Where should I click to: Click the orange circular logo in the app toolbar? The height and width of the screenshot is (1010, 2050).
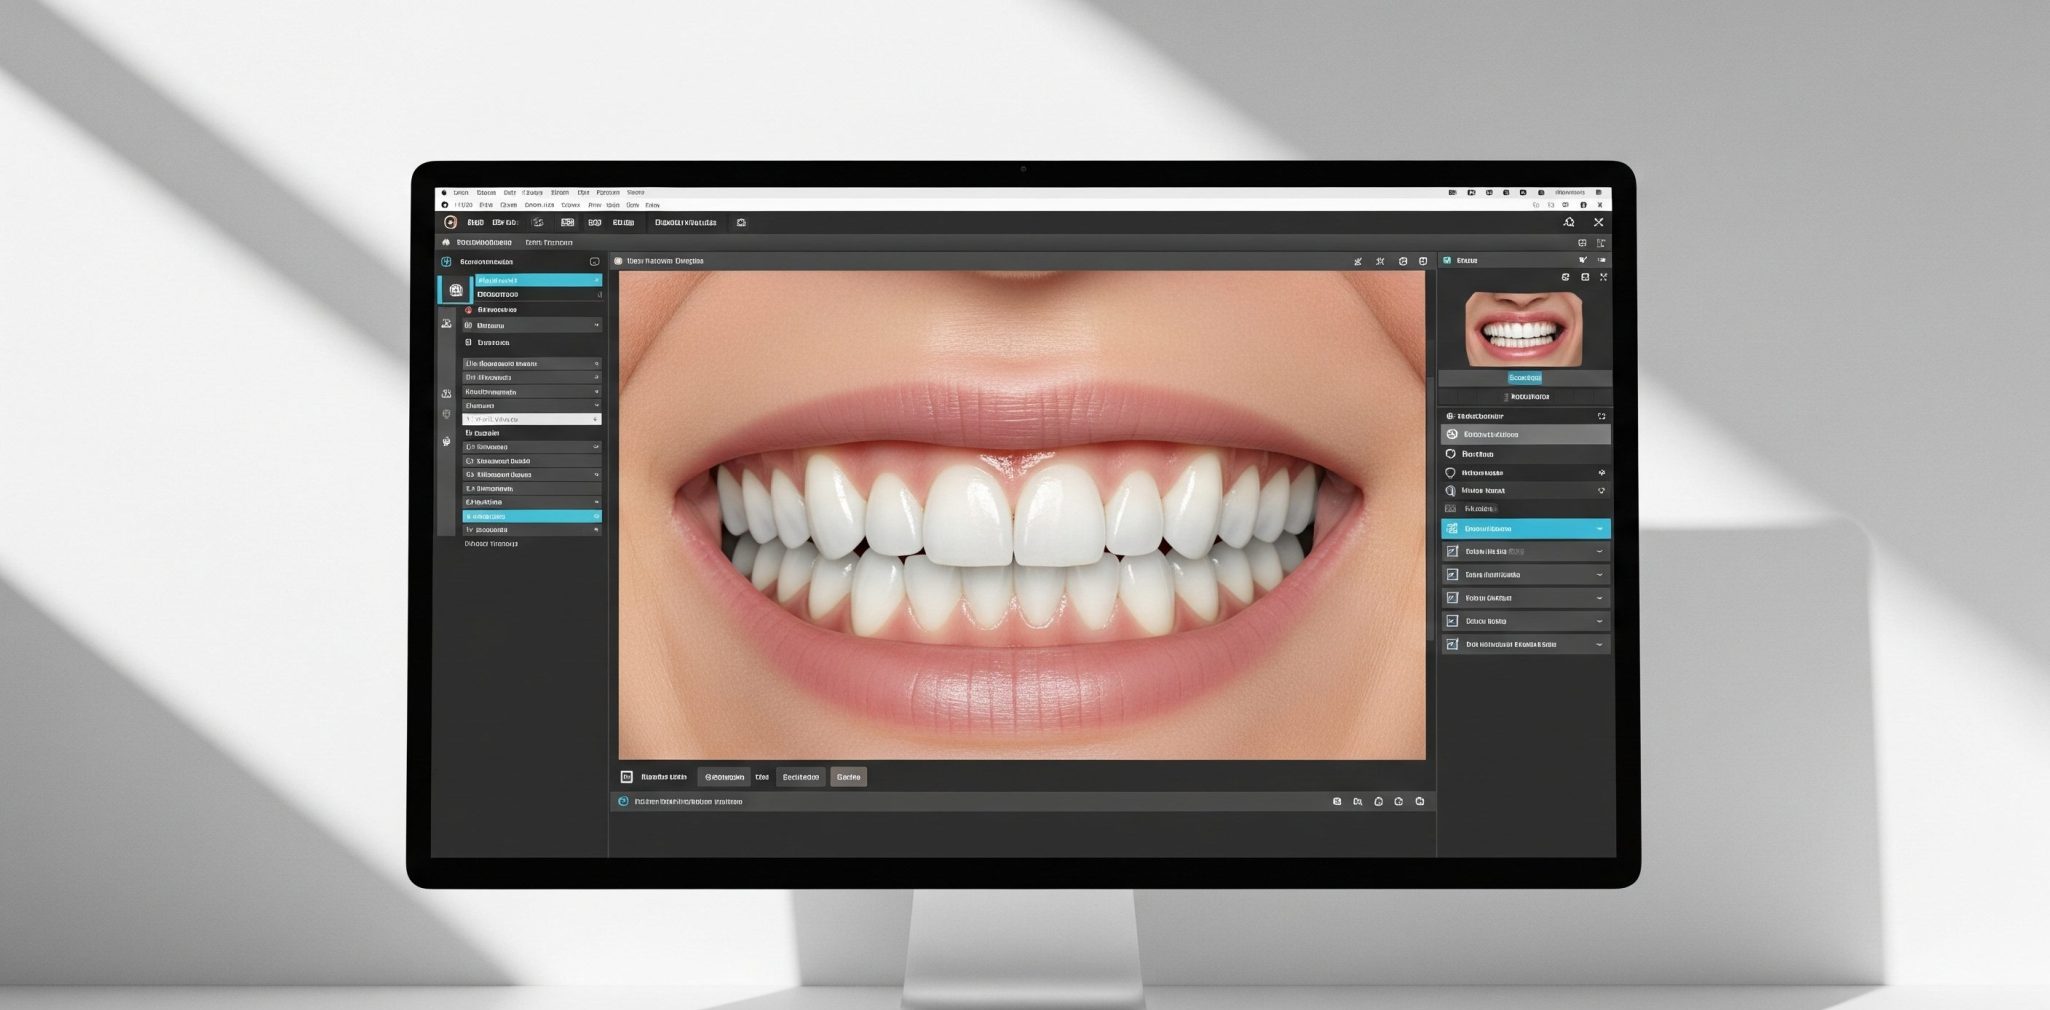point(450,223)
